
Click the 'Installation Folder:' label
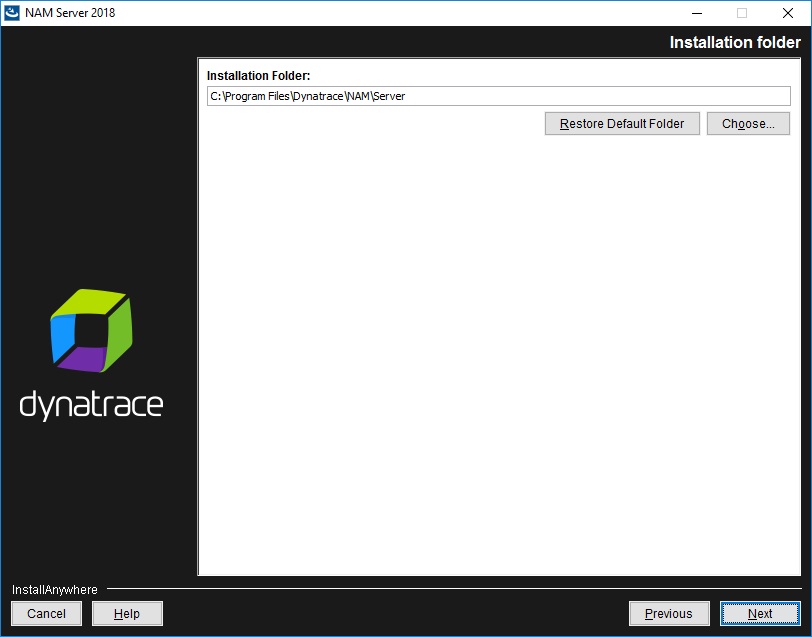(258, 76)
